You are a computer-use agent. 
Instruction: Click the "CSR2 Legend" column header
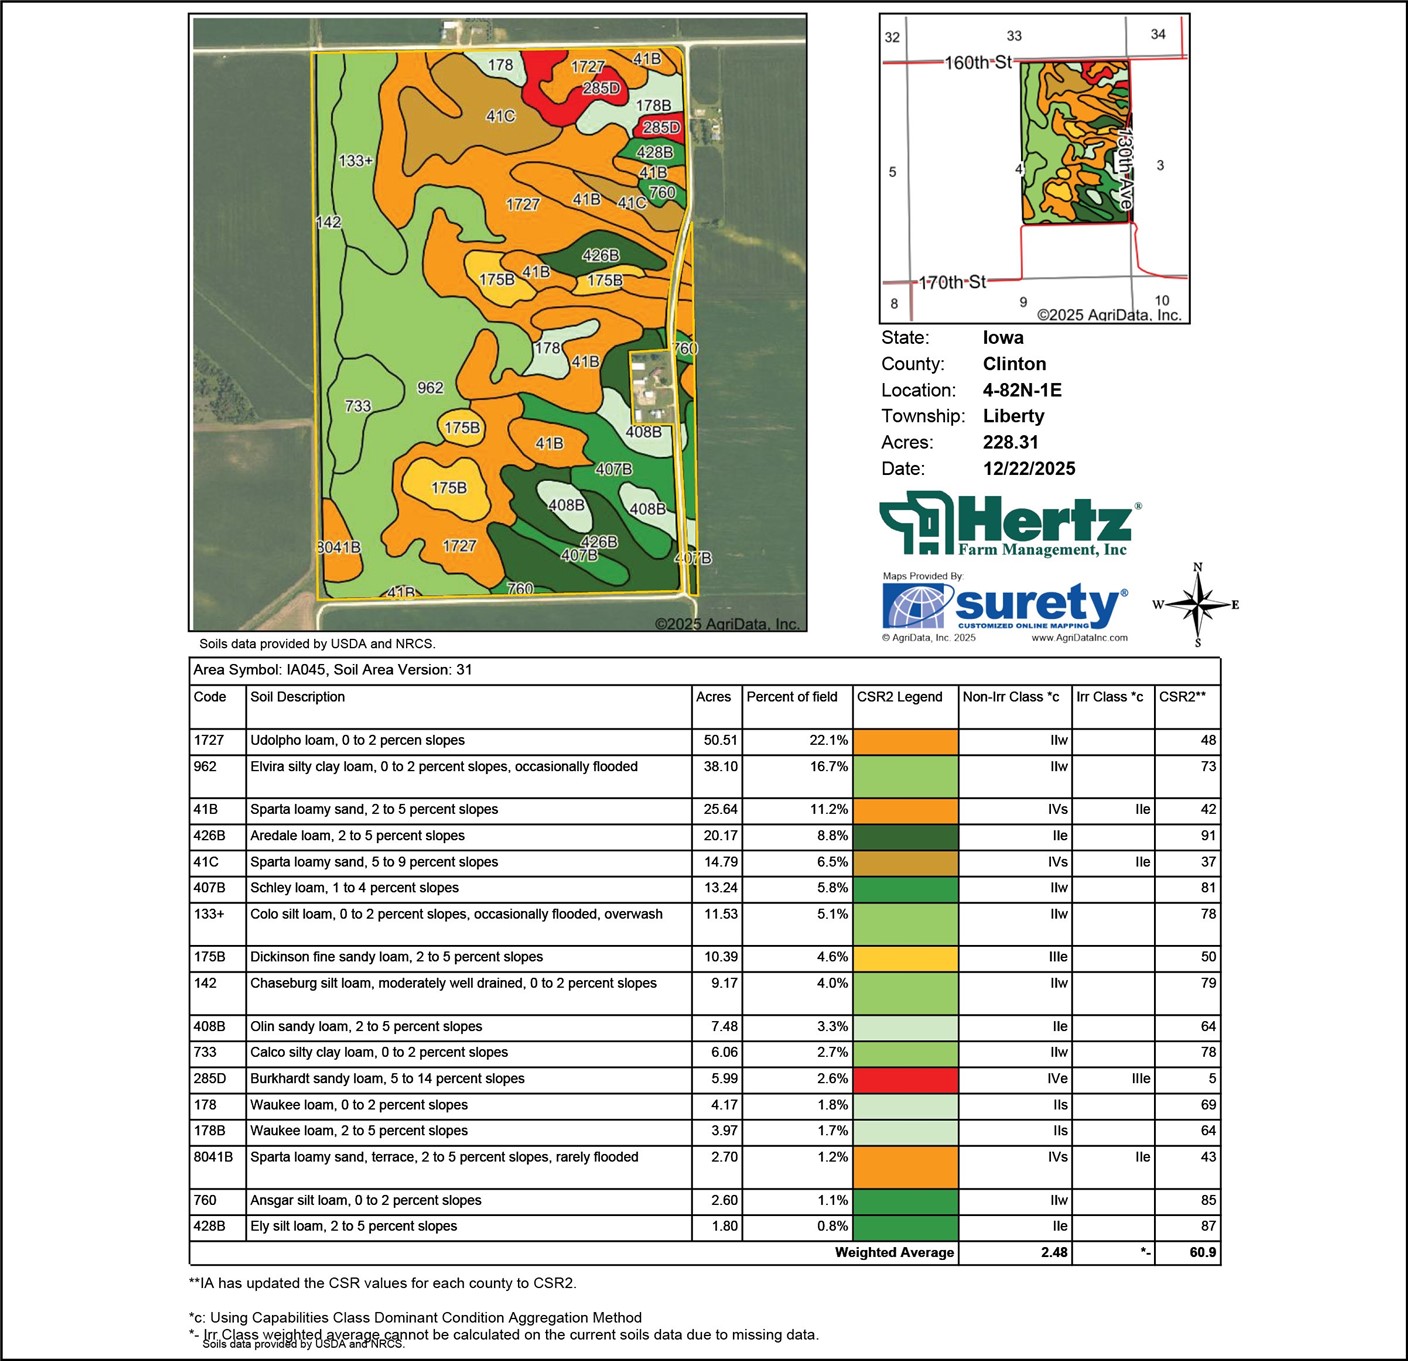[900, 697]
